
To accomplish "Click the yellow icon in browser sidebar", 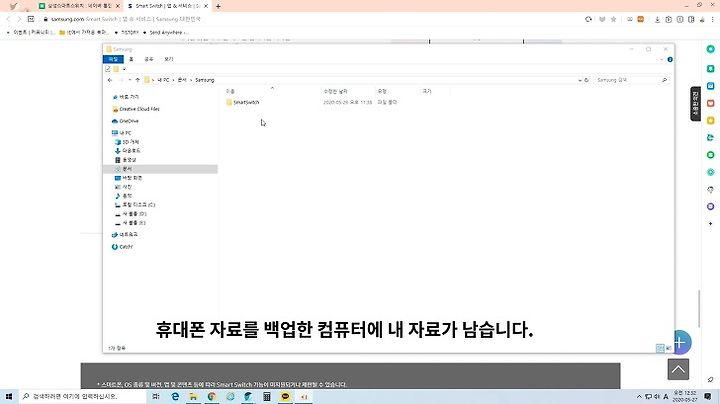I will point(710,121).
